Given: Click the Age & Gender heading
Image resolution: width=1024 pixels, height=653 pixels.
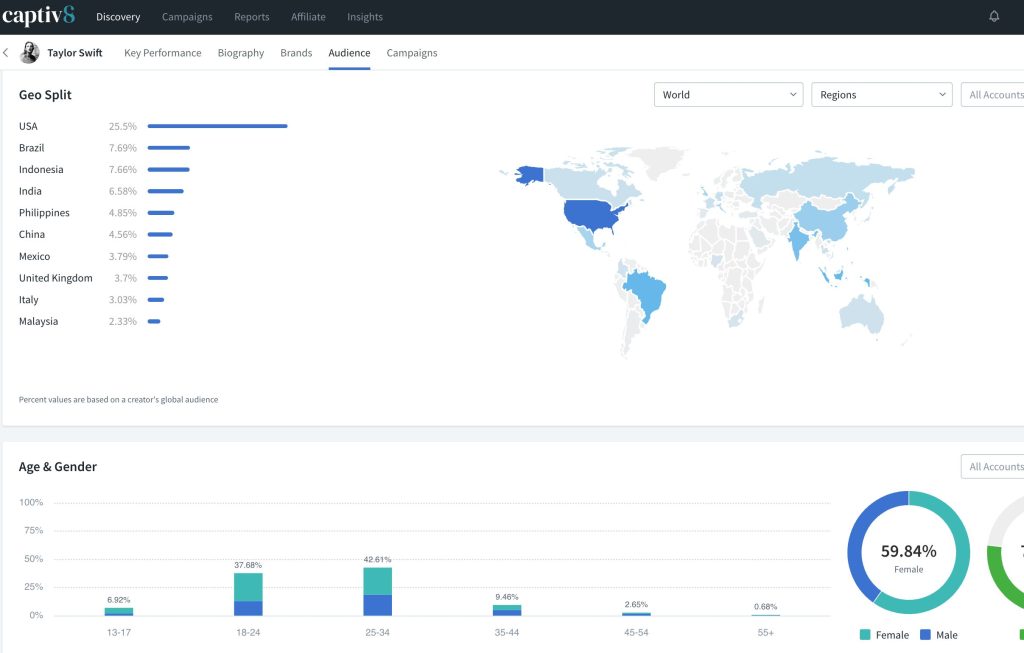Looking at the screenshot, I should [x=57, y=466].
